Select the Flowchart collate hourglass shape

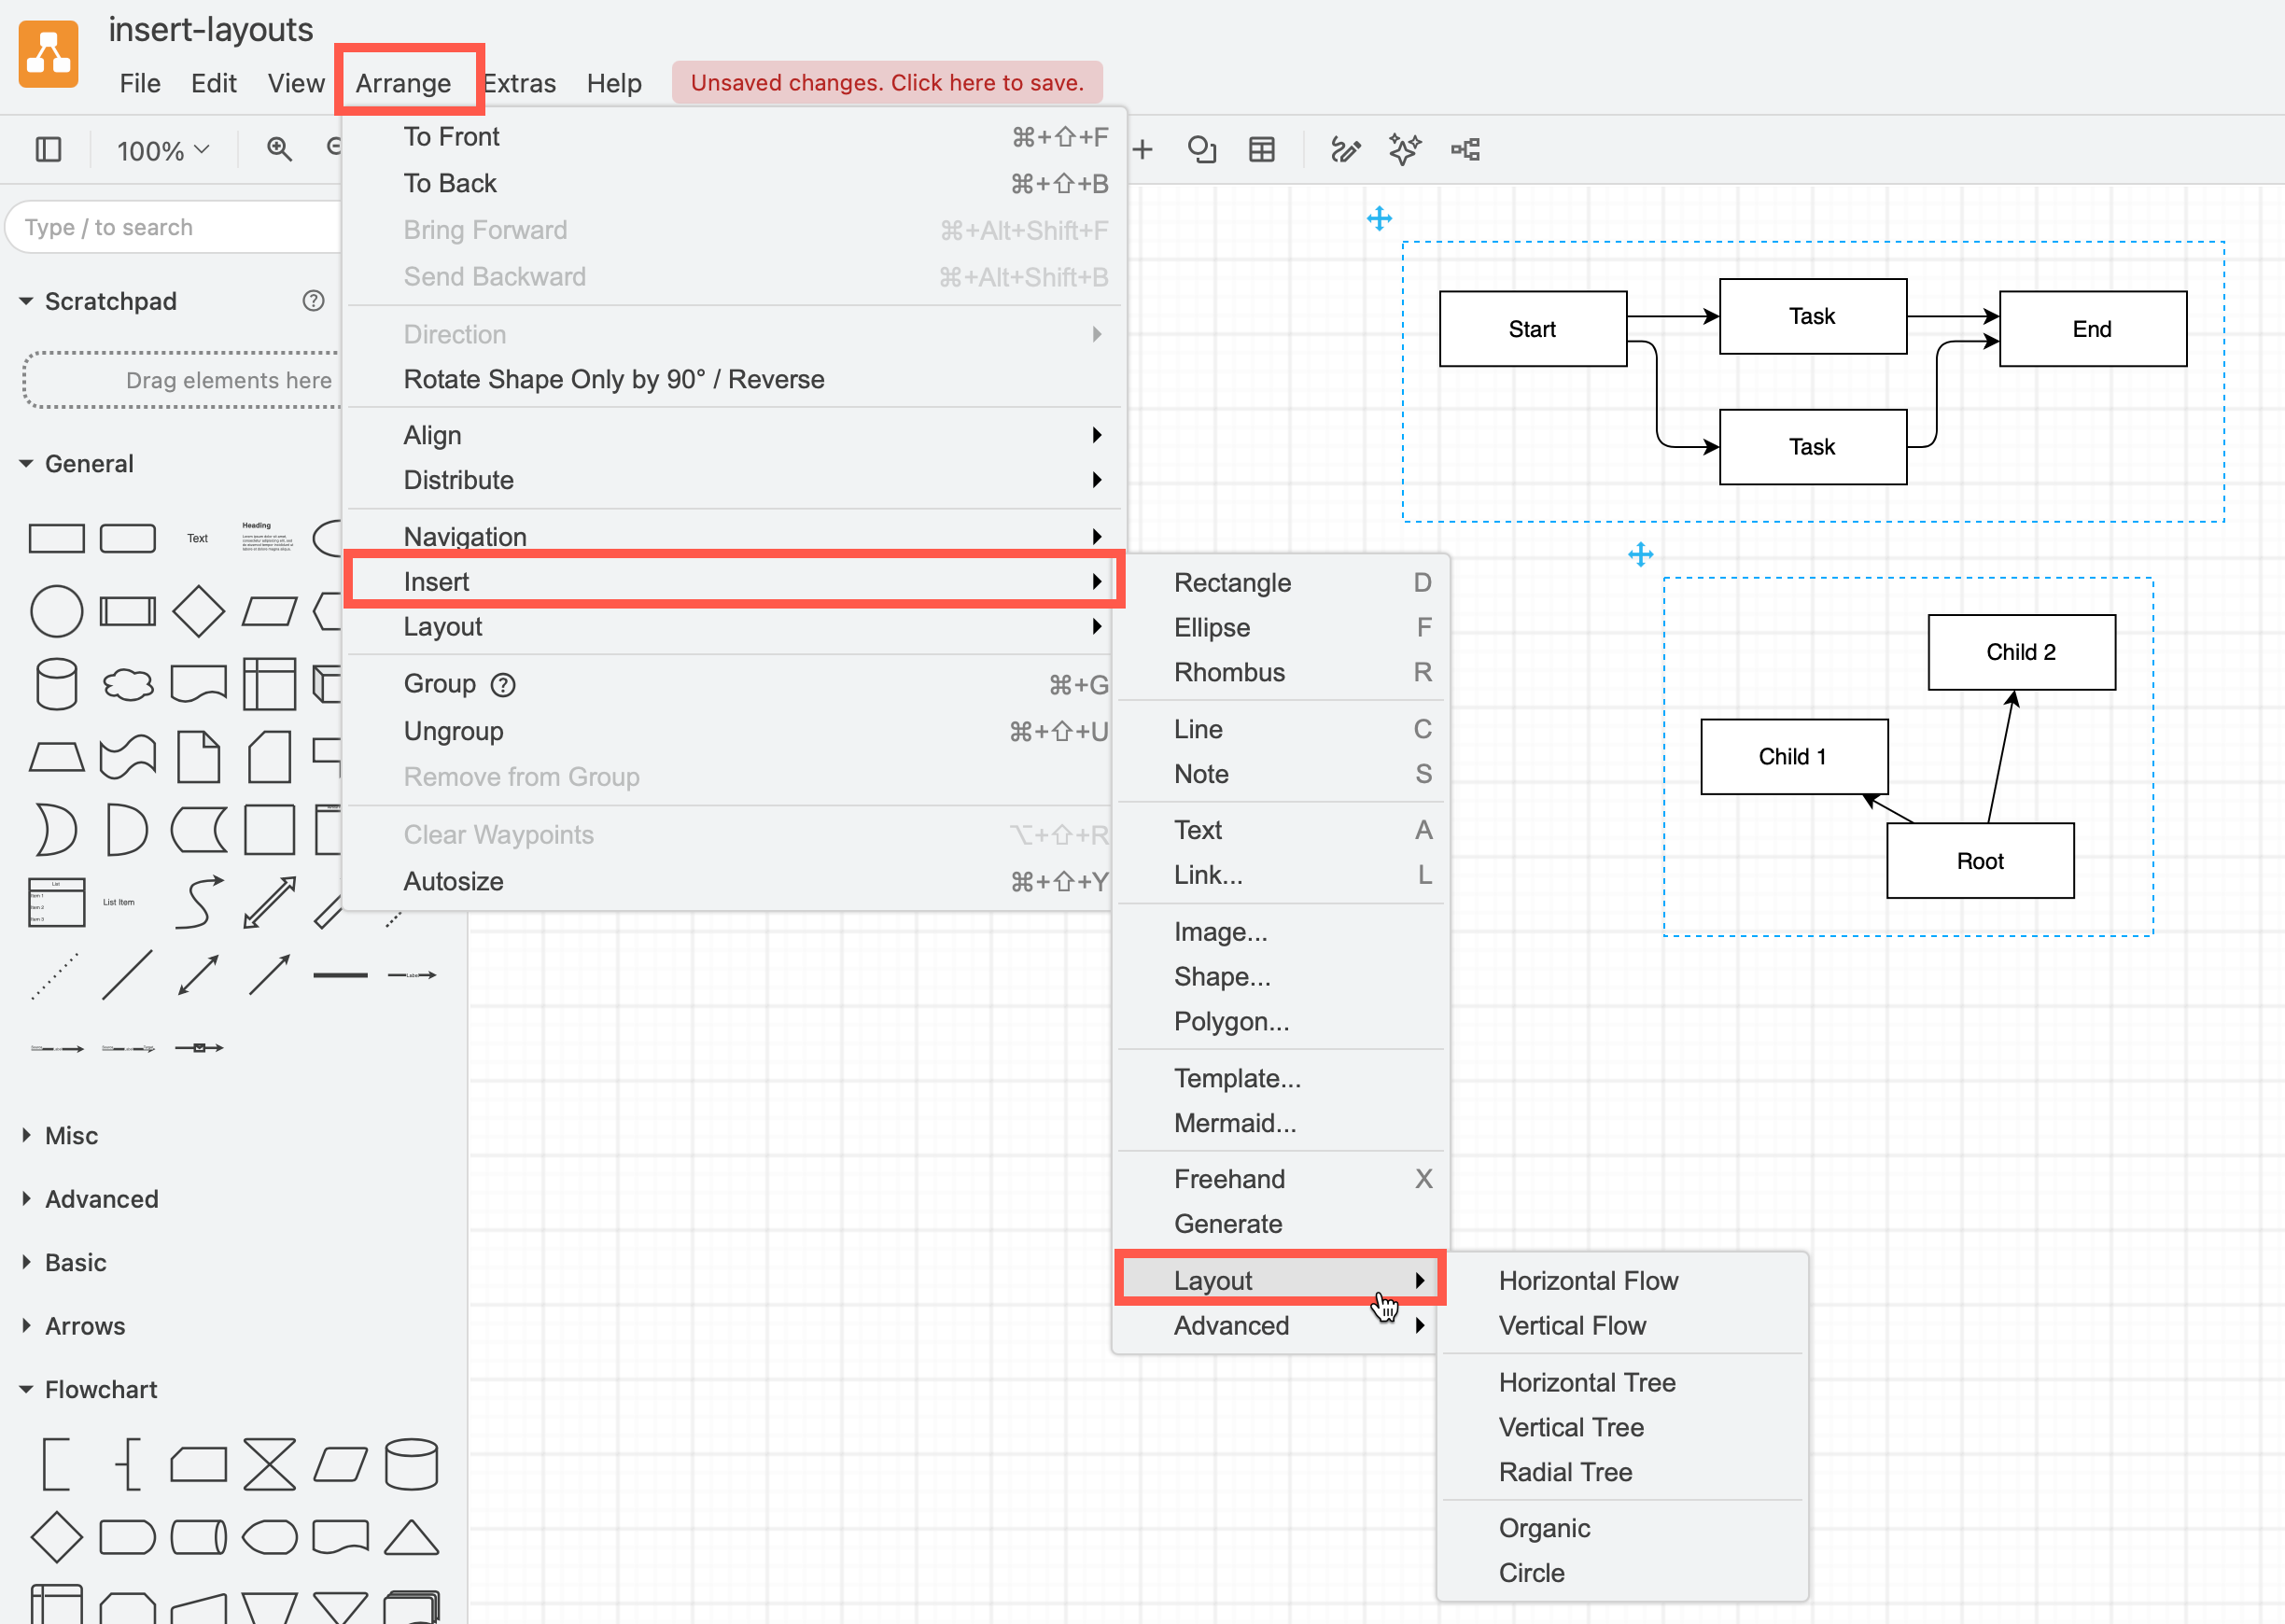pos(269,1465)
